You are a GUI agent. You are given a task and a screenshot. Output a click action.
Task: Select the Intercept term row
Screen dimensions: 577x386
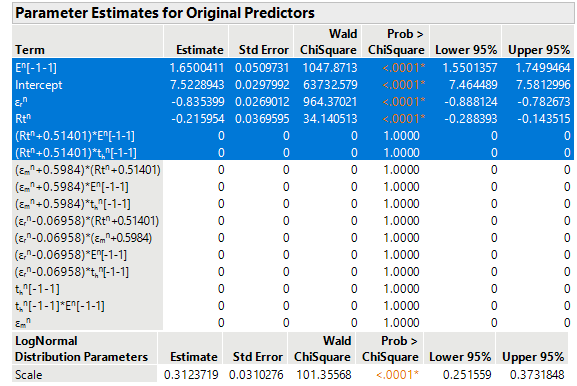point(293,85)
